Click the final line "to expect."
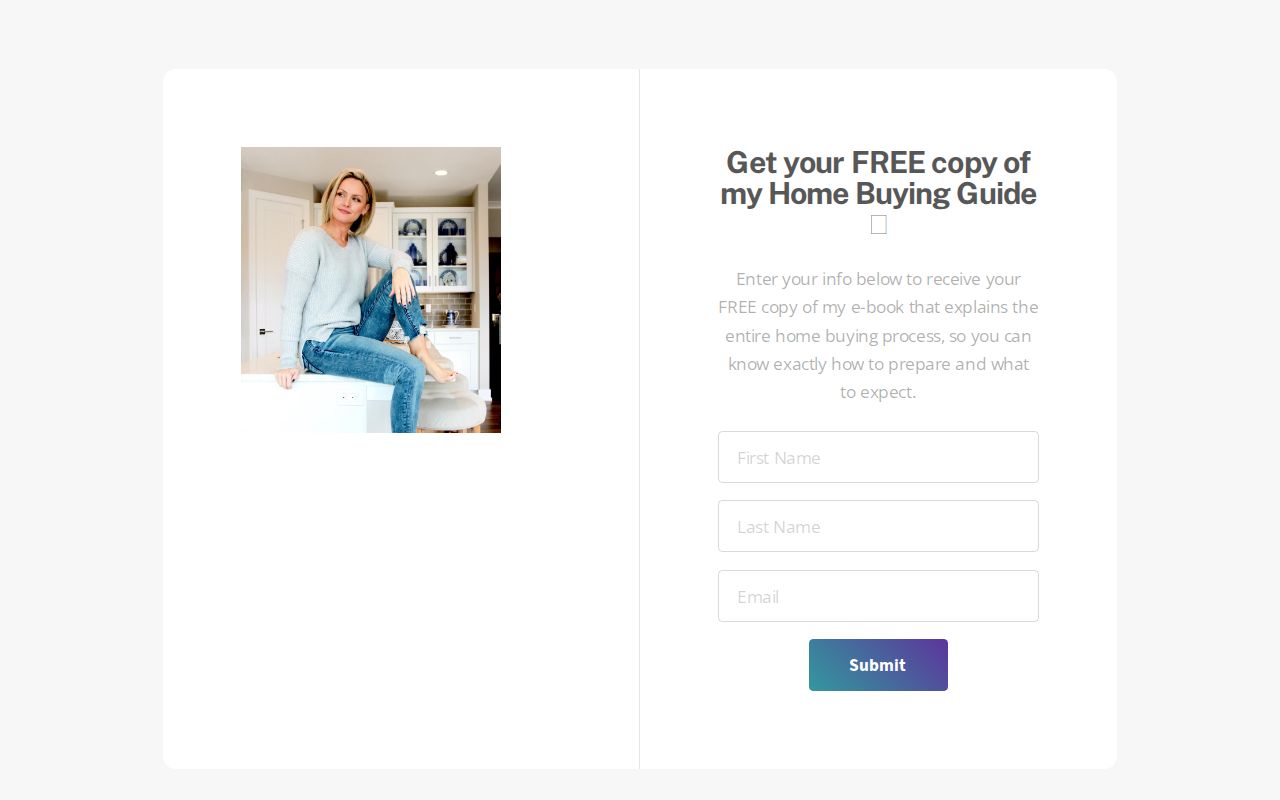Image resolution: width=1280 pixels, height=800 pixels. pos(878,392)
